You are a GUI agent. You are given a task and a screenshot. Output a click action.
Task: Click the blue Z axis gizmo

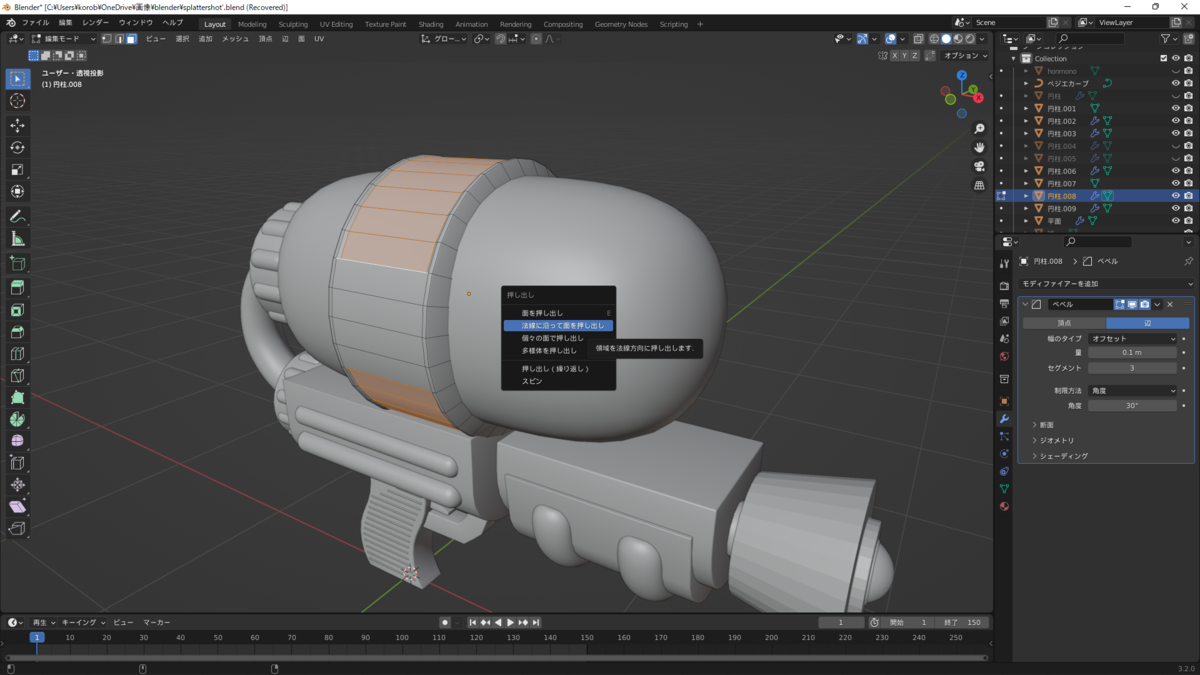coord(961,75)
